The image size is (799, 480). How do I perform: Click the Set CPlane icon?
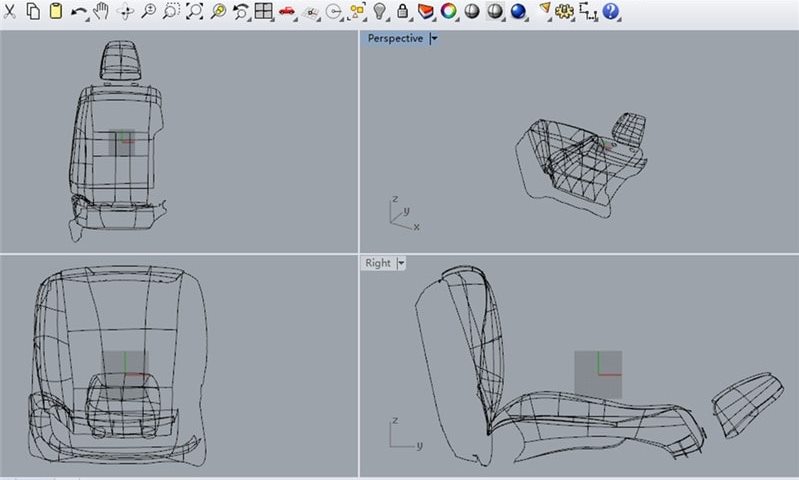(x=310, y=13)
